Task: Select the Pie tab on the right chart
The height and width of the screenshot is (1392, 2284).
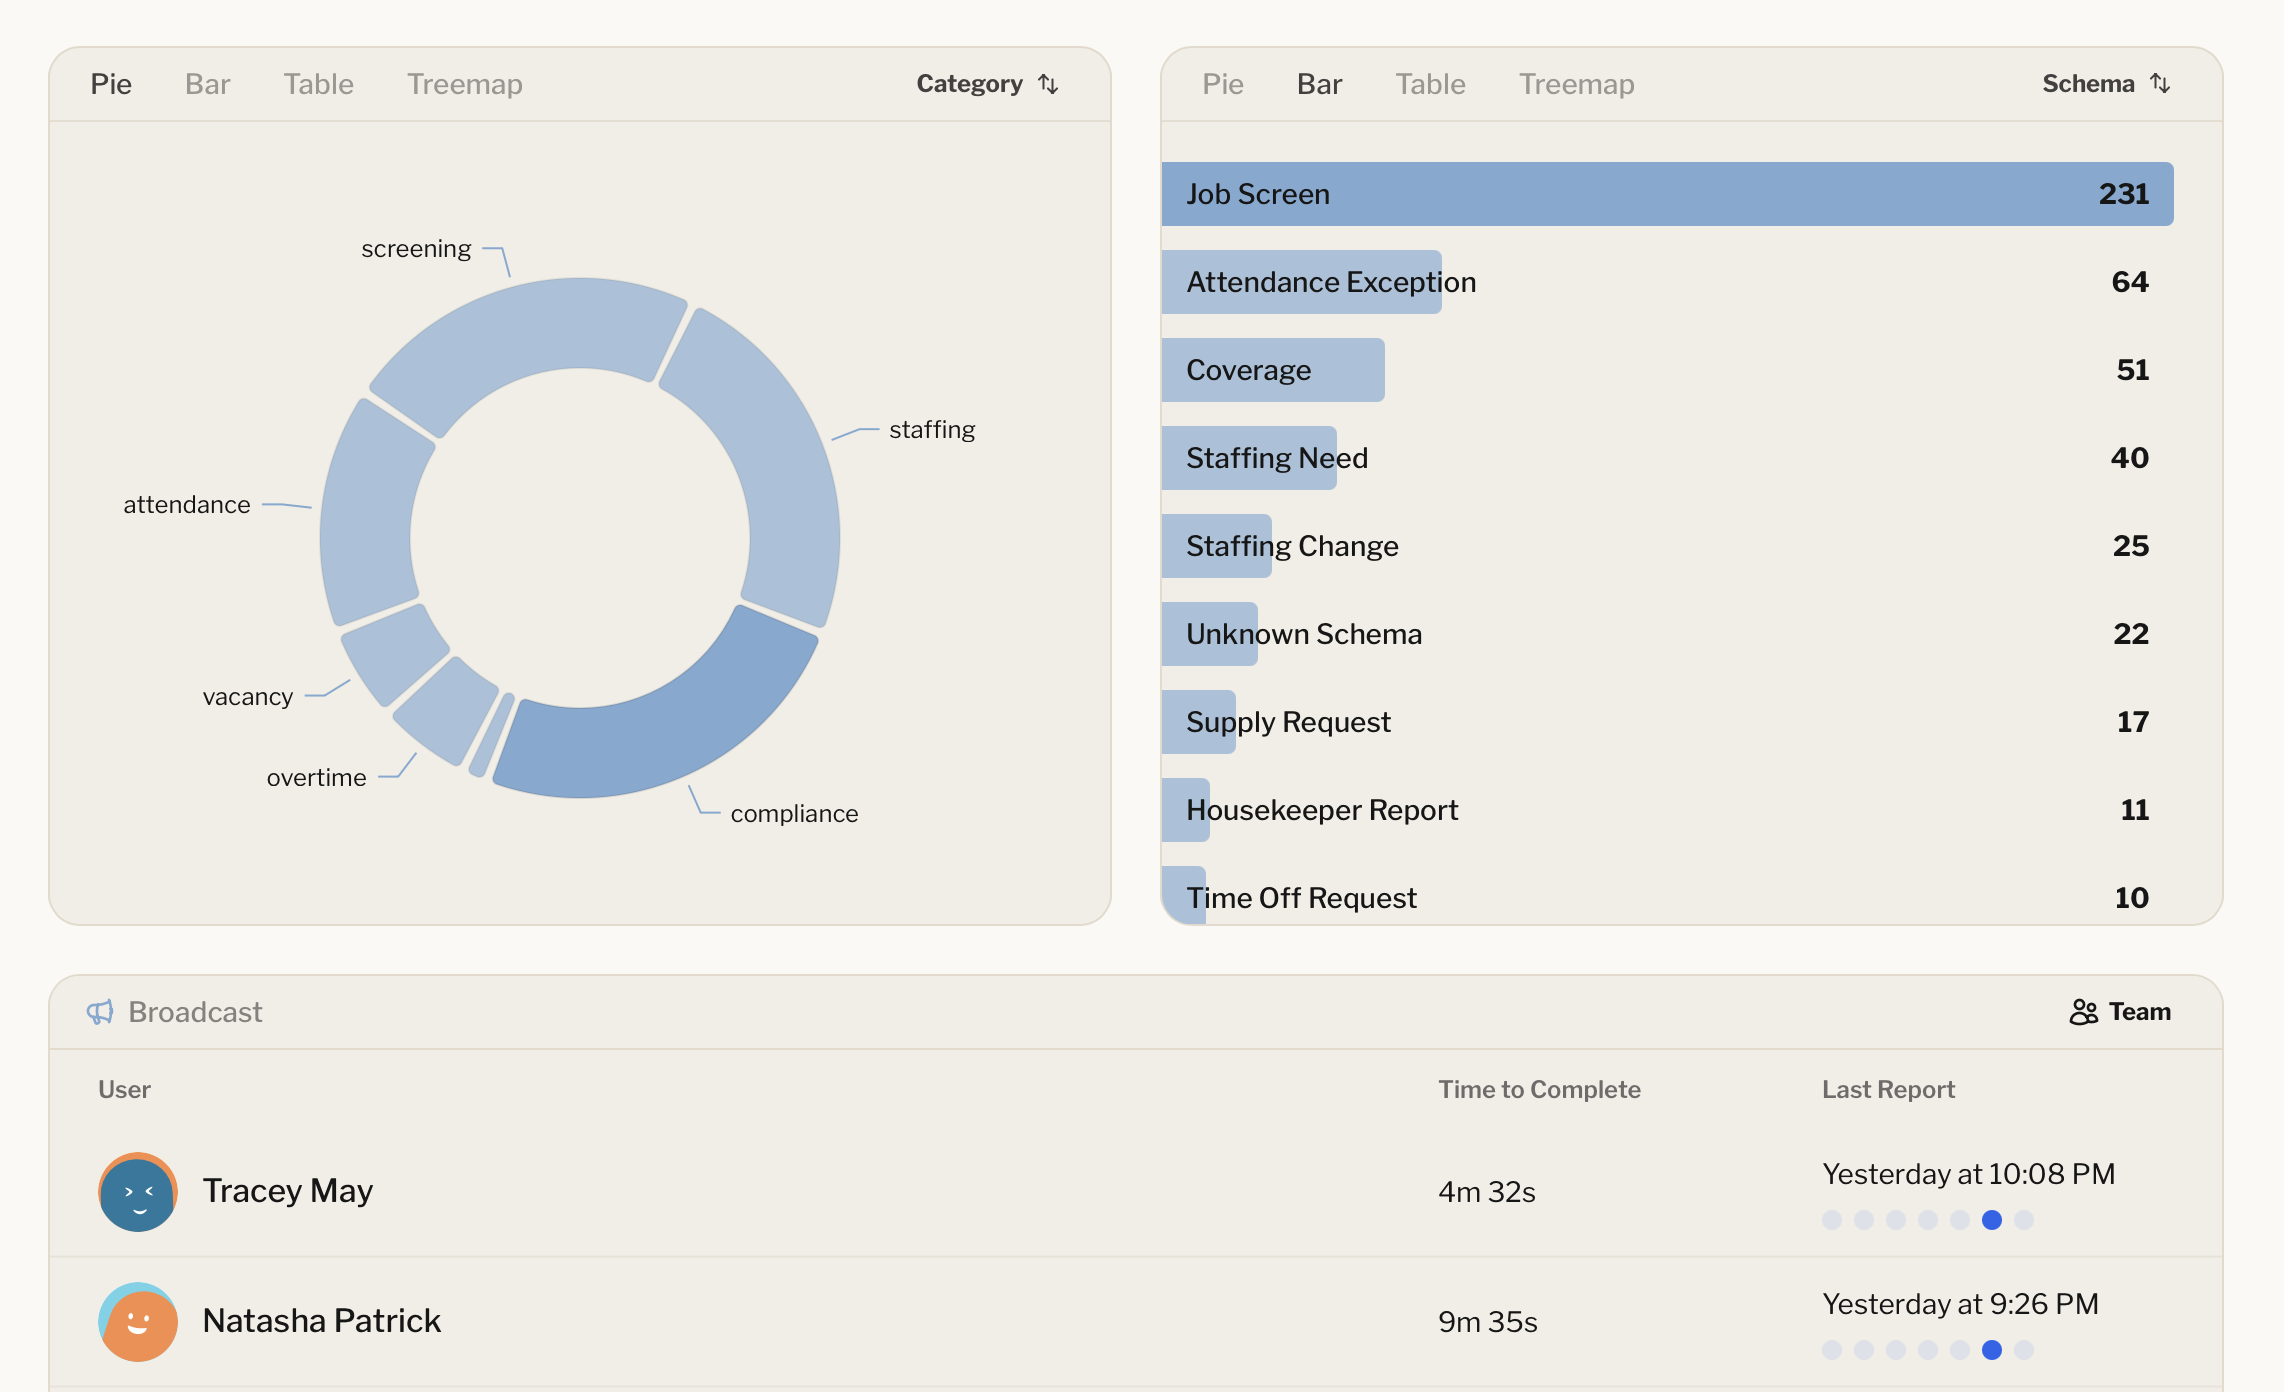Action: click(1222, 84)
